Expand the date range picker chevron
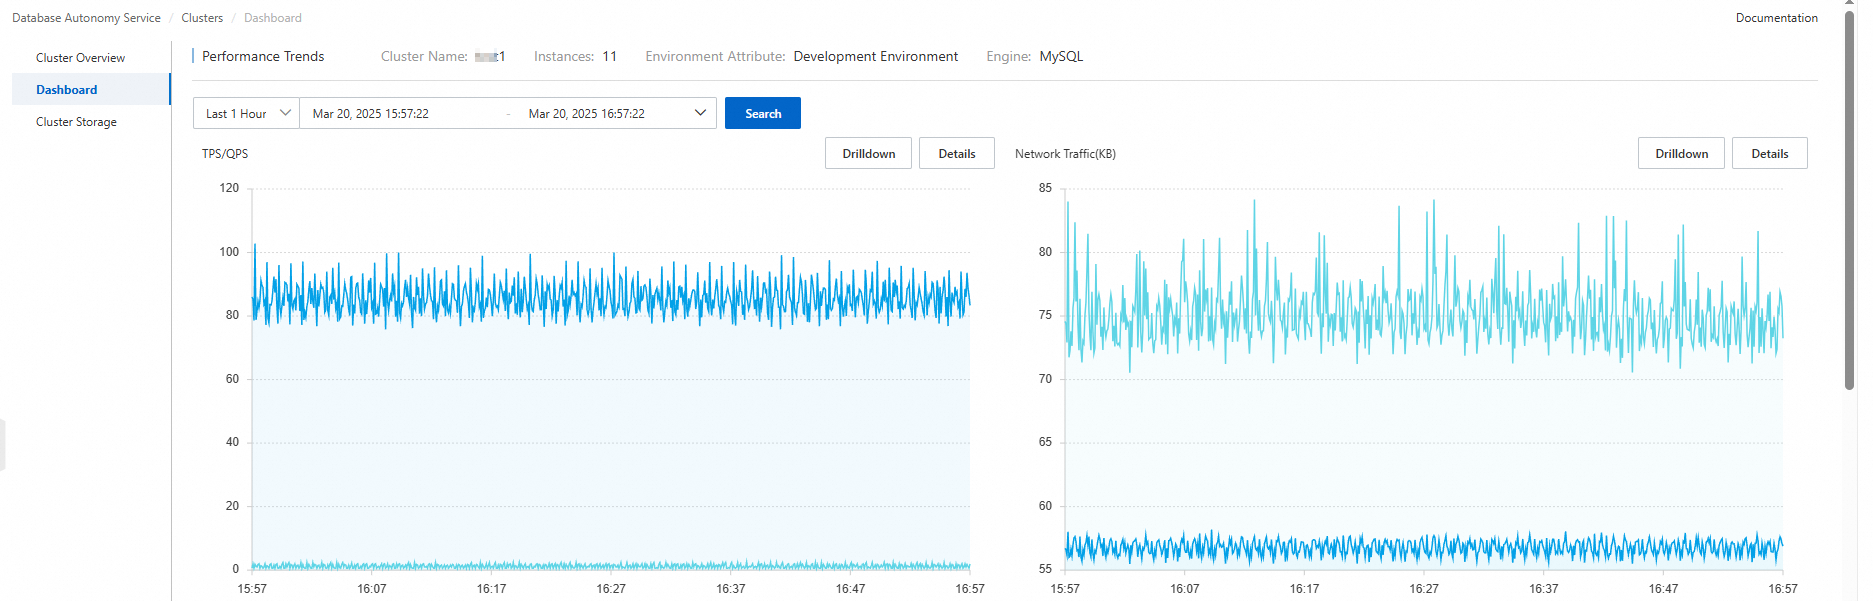This screenshot has height=601, width=1873. coord(700,113)
